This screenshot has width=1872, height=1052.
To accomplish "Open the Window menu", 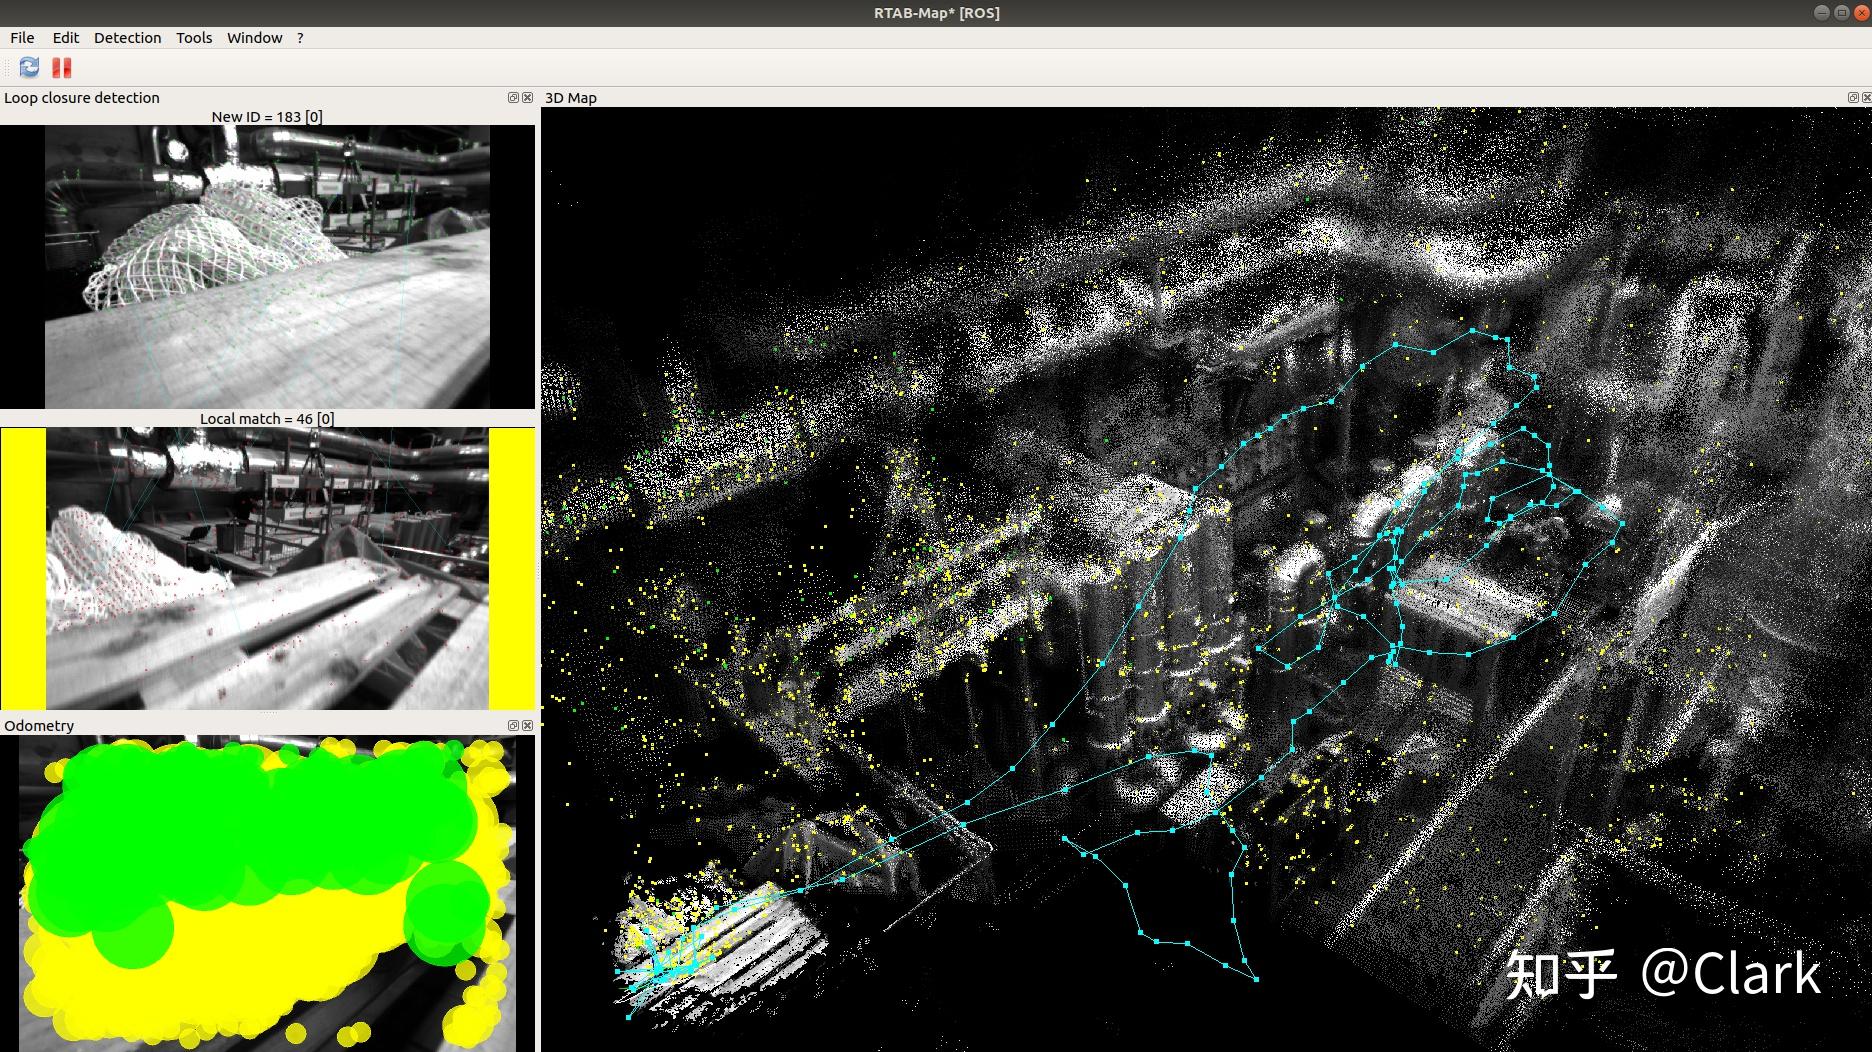I will click(254, 37).
